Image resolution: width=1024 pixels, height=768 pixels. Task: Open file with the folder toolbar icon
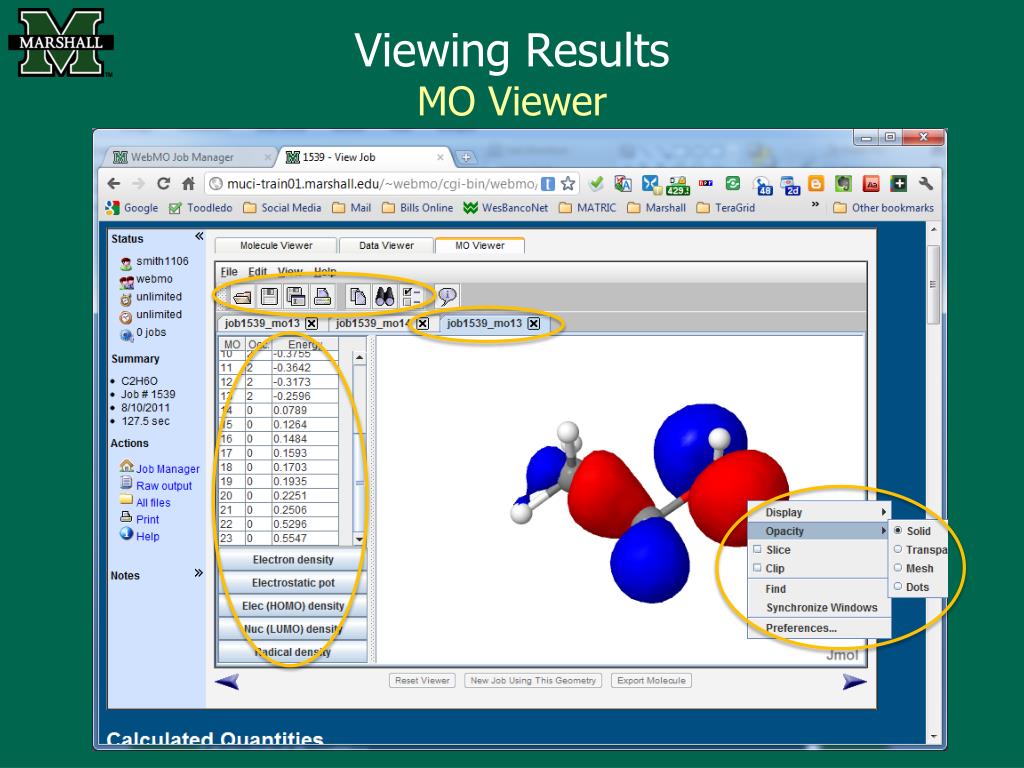click(242, 297)
